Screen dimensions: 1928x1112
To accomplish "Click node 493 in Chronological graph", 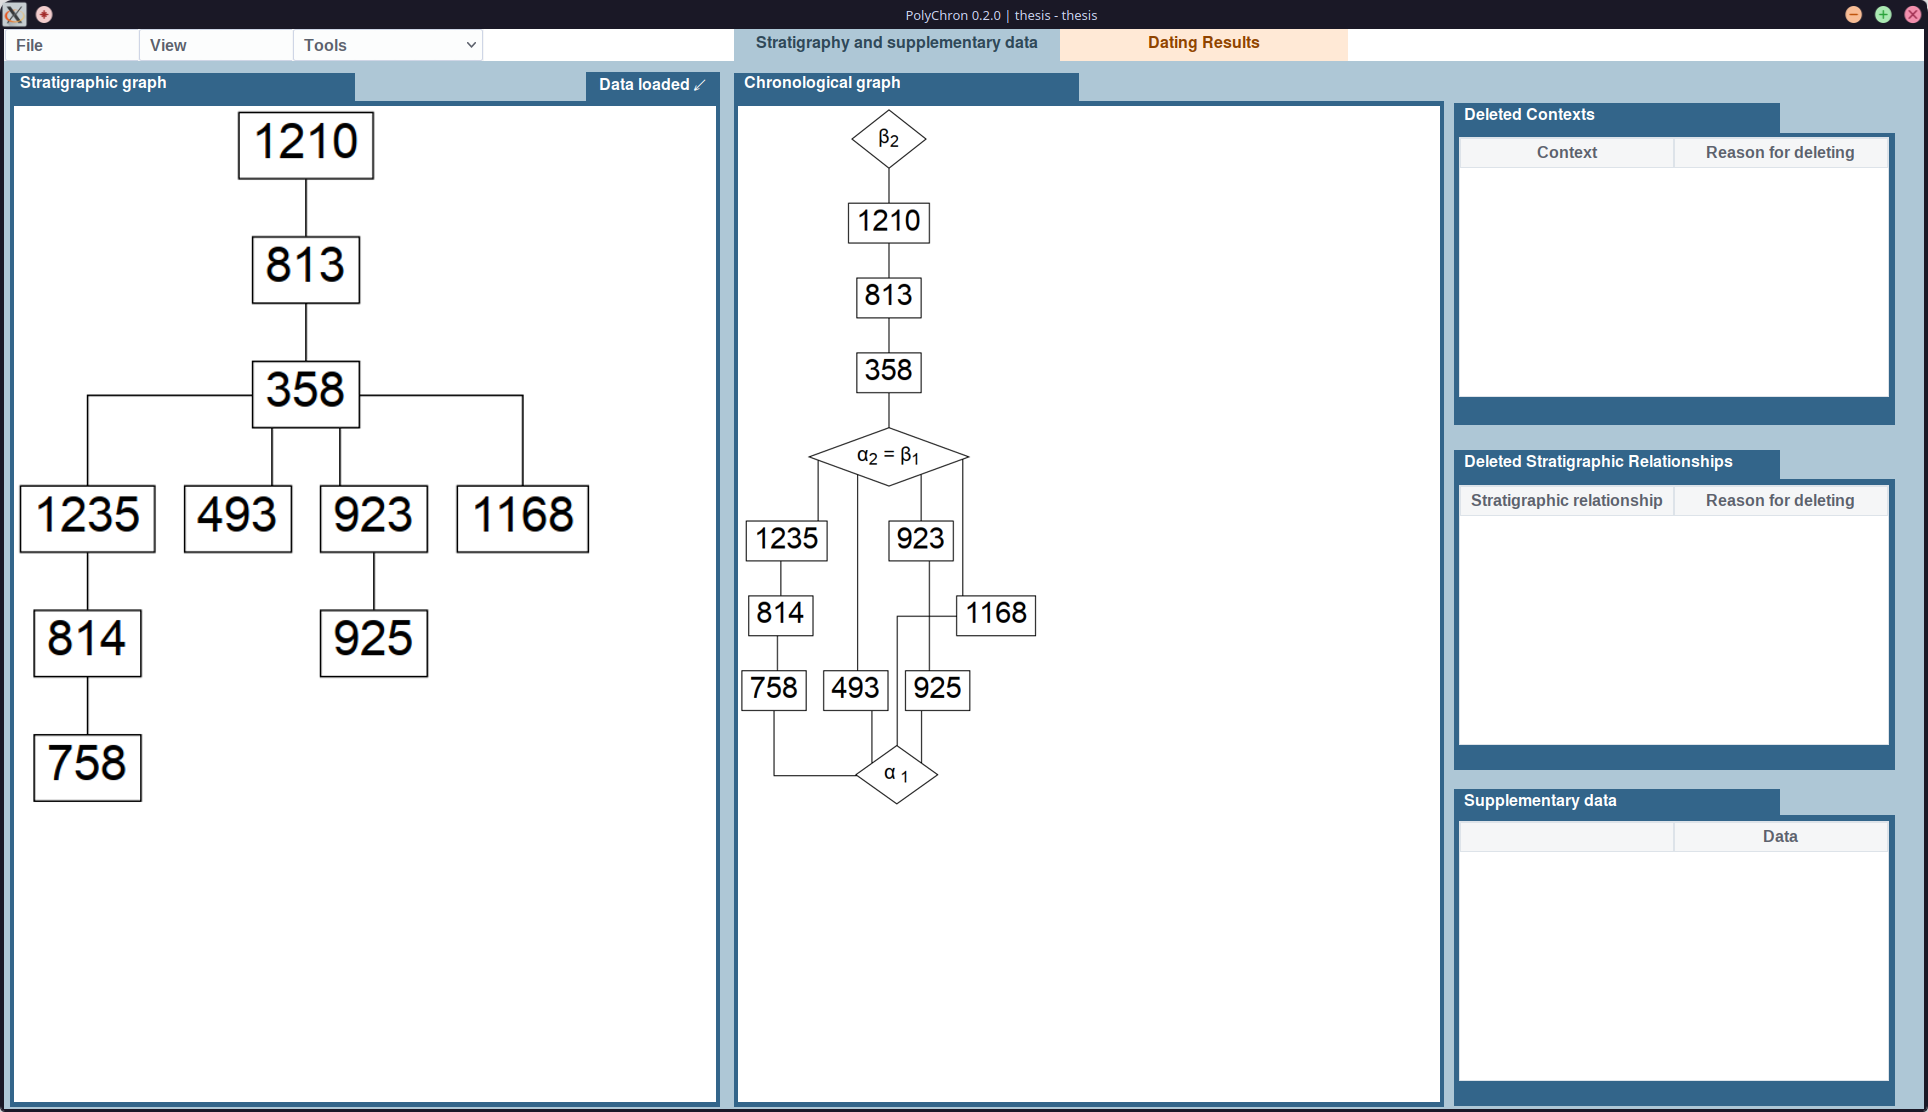I will point(856,690).
